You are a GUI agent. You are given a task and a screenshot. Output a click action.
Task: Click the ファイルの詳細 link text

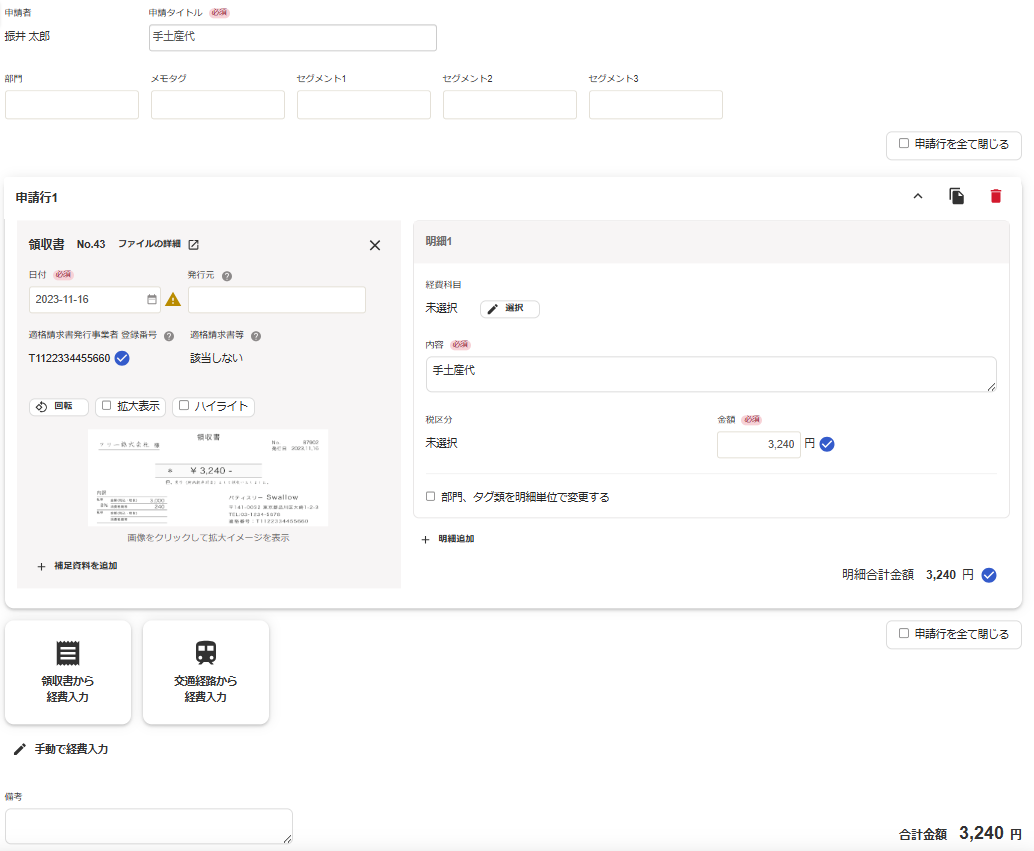[x=149, y=244]
